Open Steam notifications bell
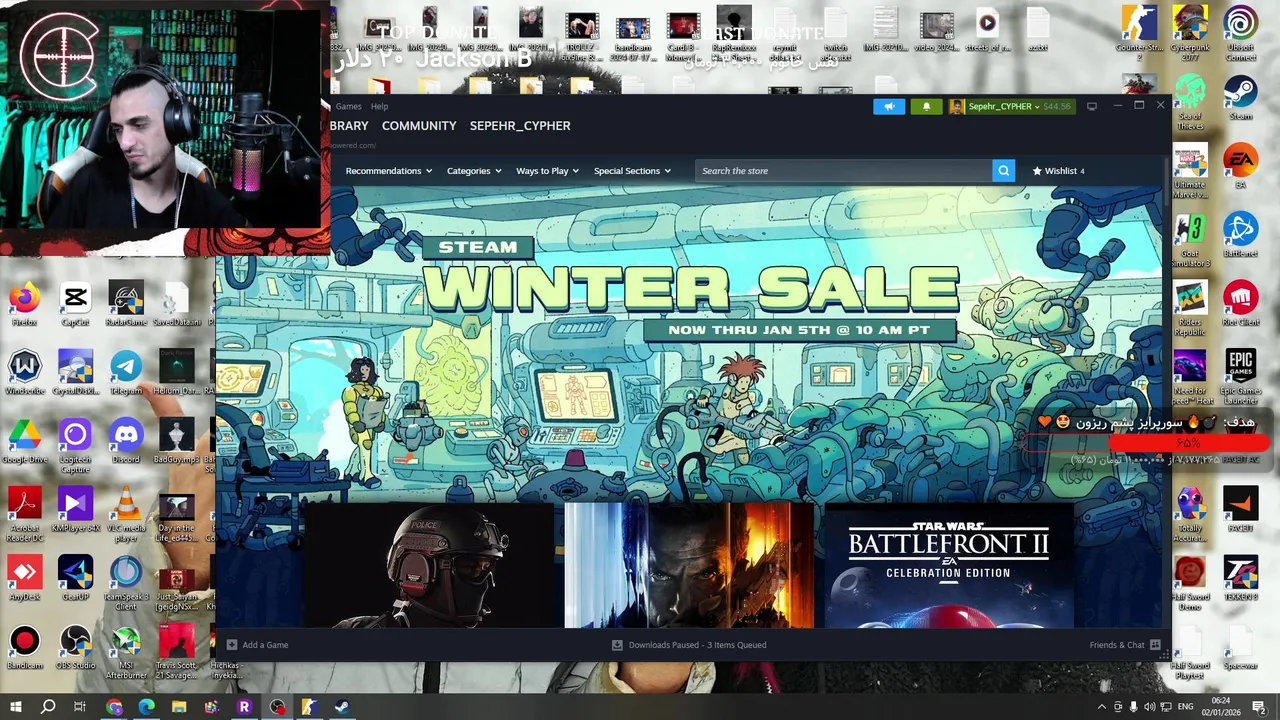Viewport: 1280px width, 720px height. point(926,106)
